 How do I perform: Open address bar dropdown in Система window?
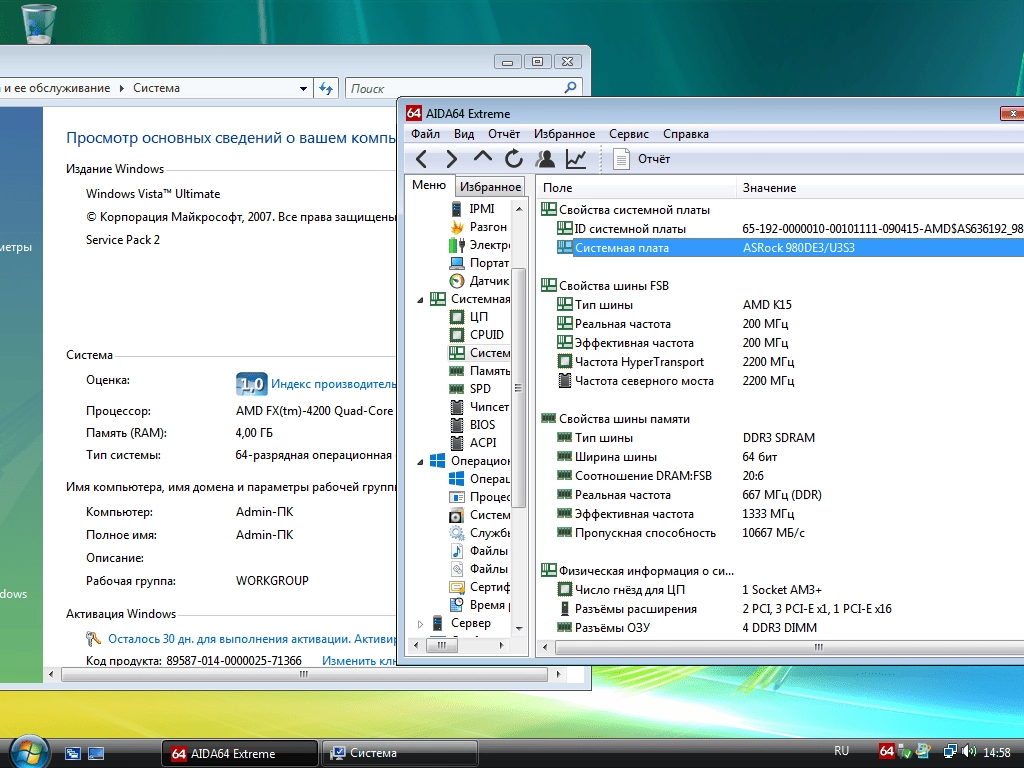click(303, 89)
